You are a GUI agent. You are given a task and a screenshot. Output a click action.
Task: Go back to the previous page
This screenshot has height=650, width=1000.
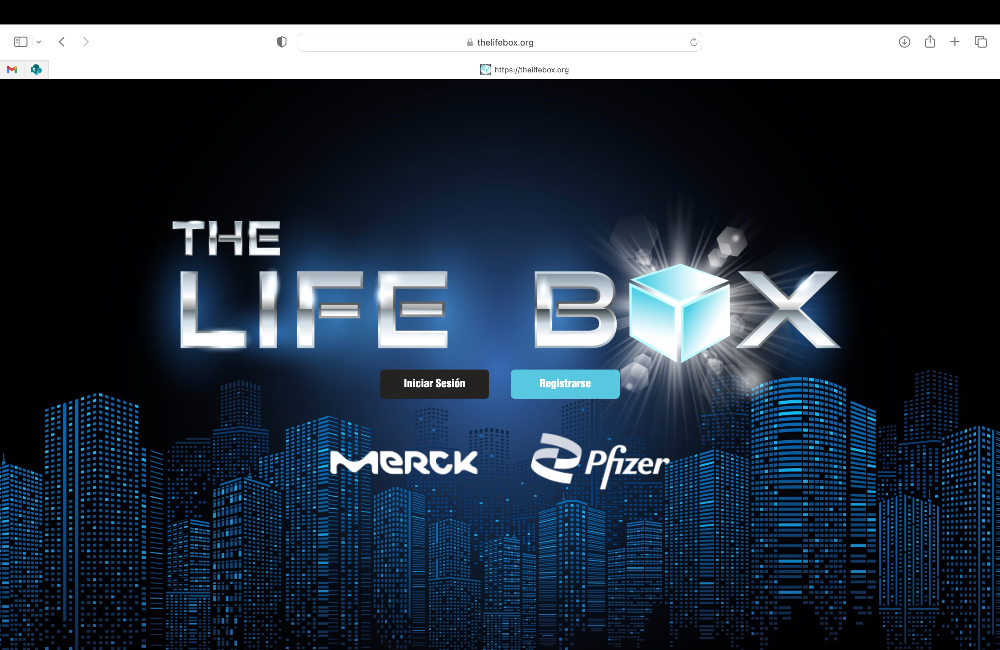pos(62,42)
